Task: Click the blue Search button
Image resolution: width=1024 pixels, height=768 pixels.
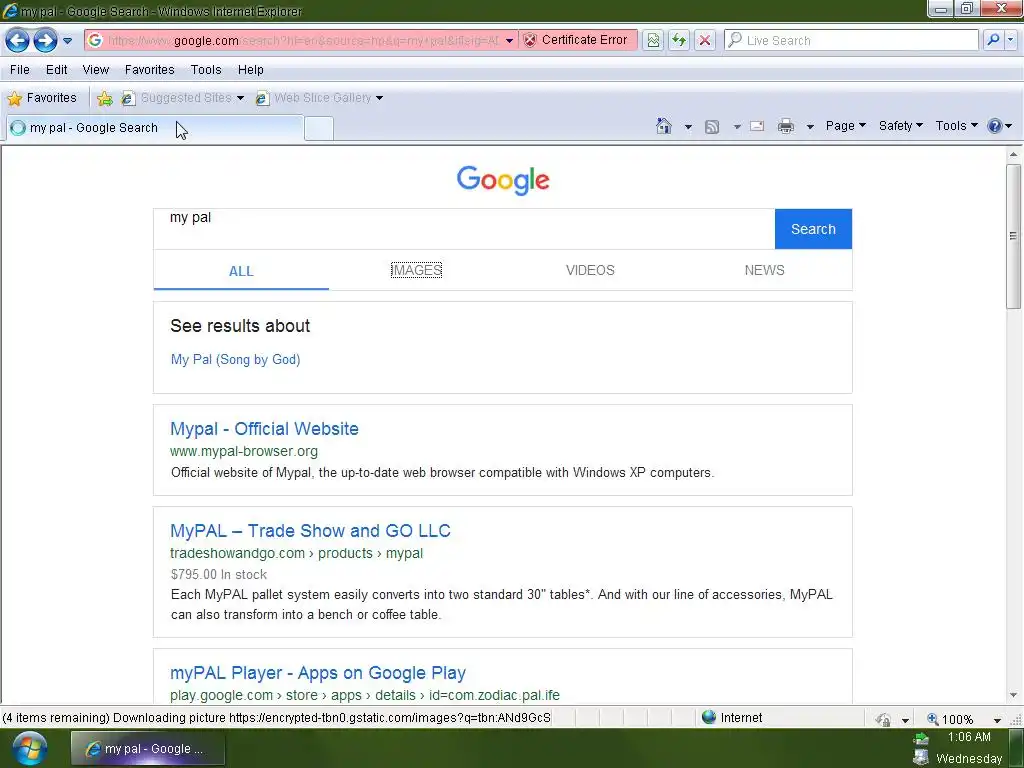Action: click(x=813, y=229)
